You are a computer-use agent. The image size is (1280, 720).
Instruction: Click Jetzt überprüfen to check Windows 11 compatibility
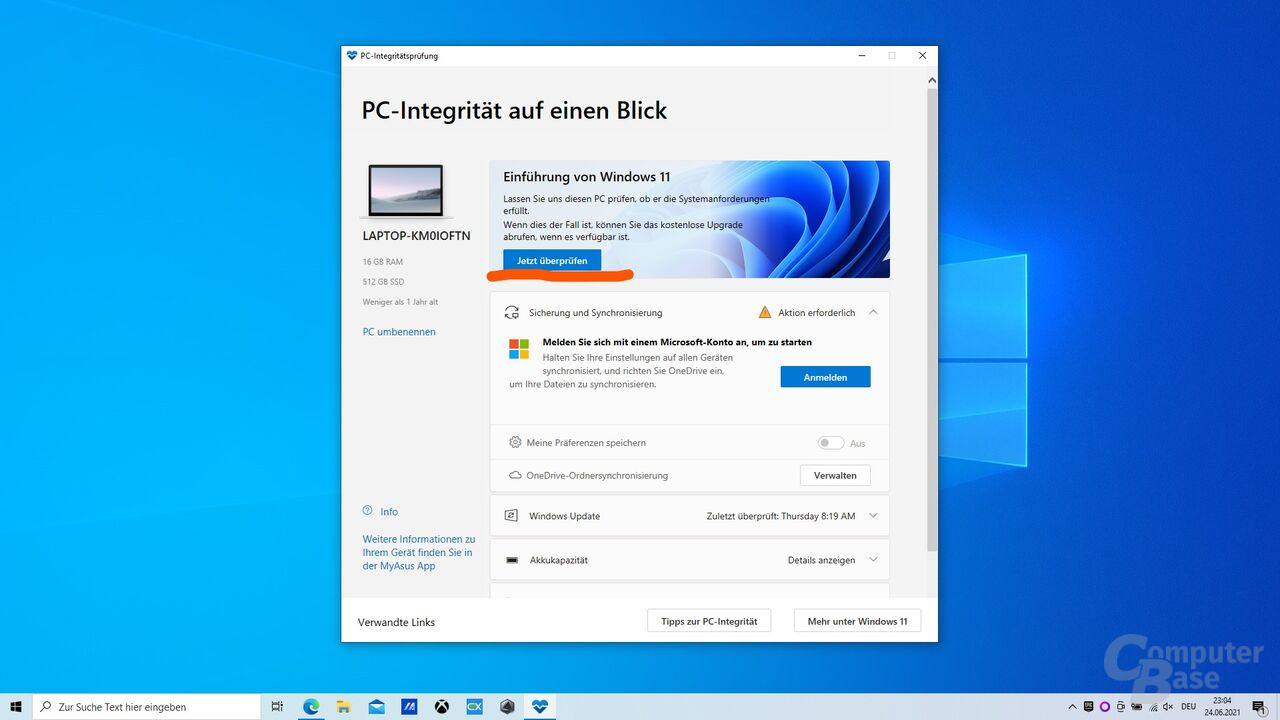(x=553, y=259)
